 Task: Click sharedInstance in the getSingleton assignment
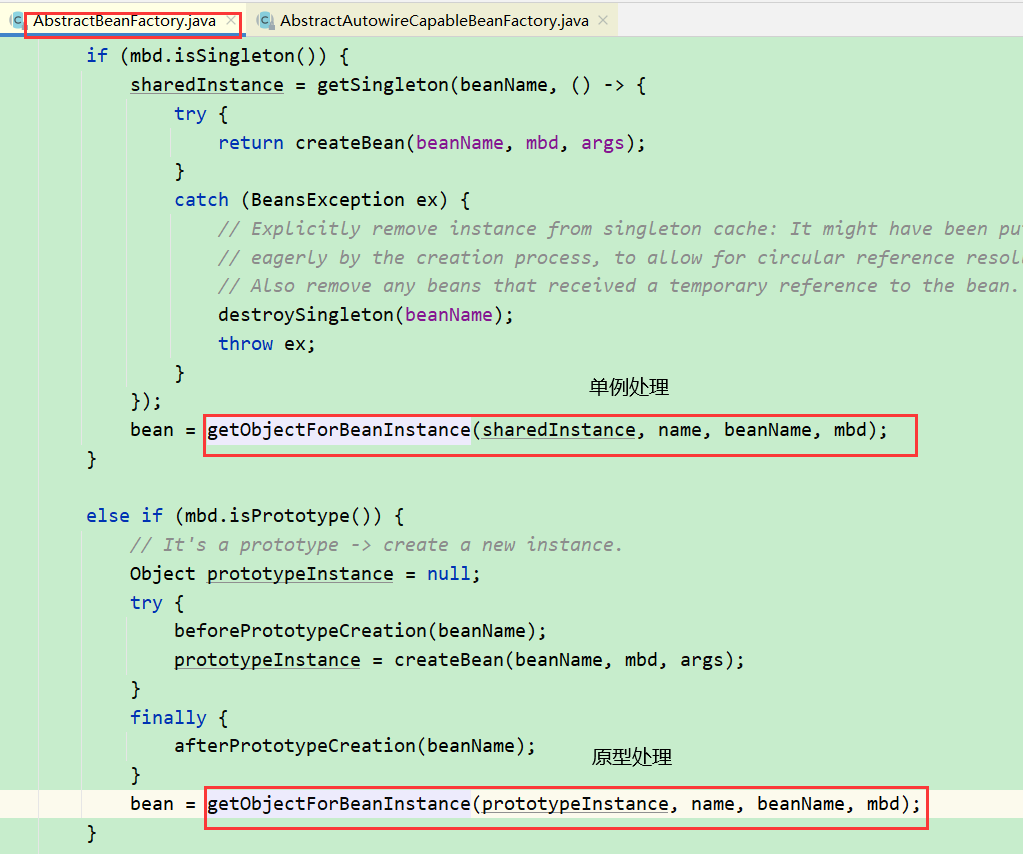coord(207,85)
